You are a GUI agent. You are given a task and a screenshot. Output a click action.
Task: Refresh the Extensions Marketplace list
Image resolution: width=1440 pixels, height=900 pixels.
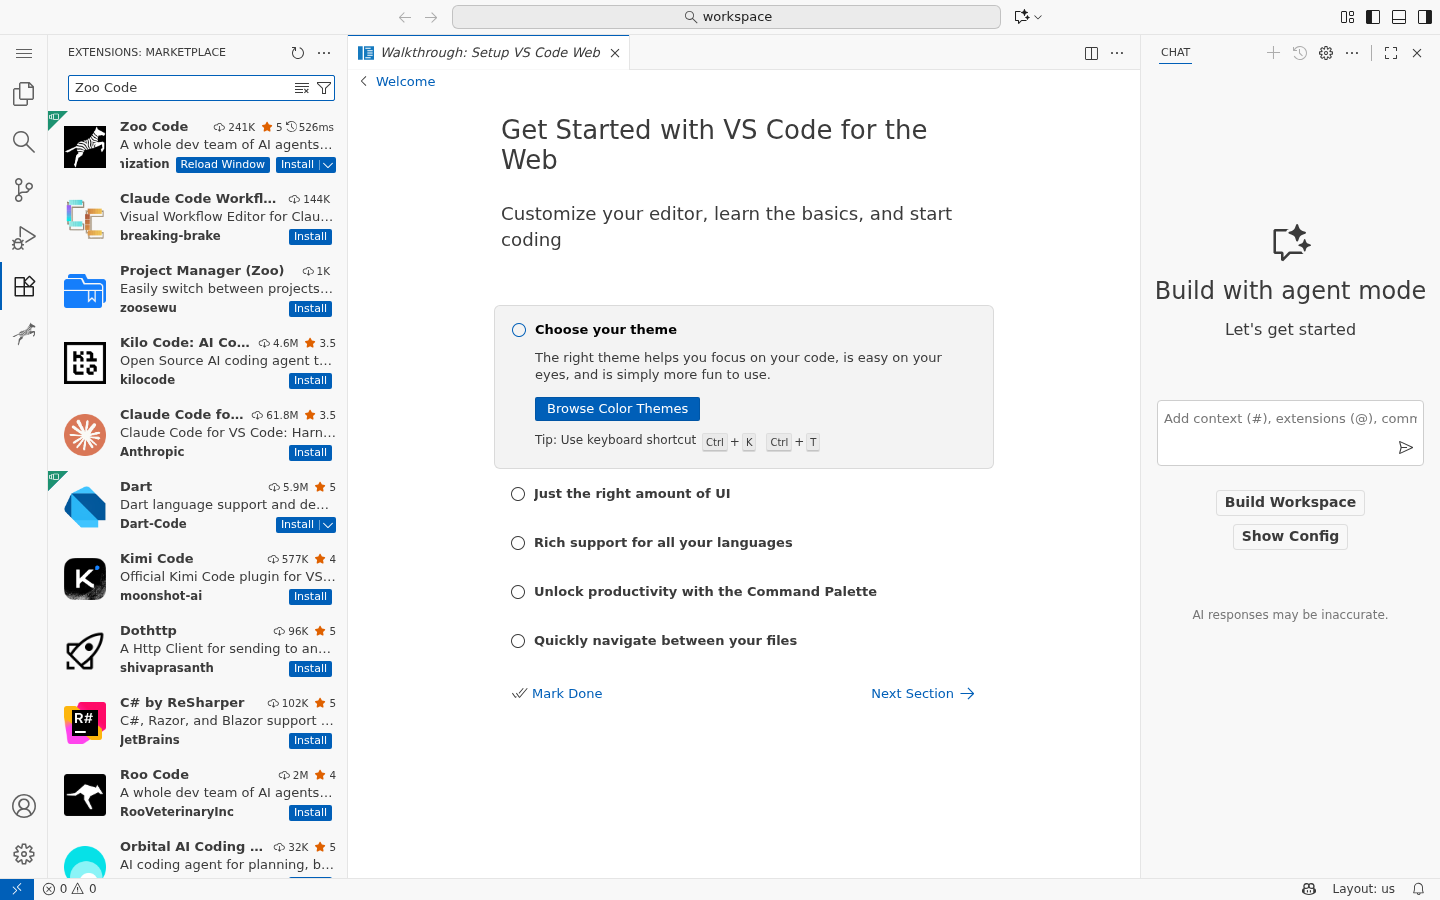(x=298, y=53)
